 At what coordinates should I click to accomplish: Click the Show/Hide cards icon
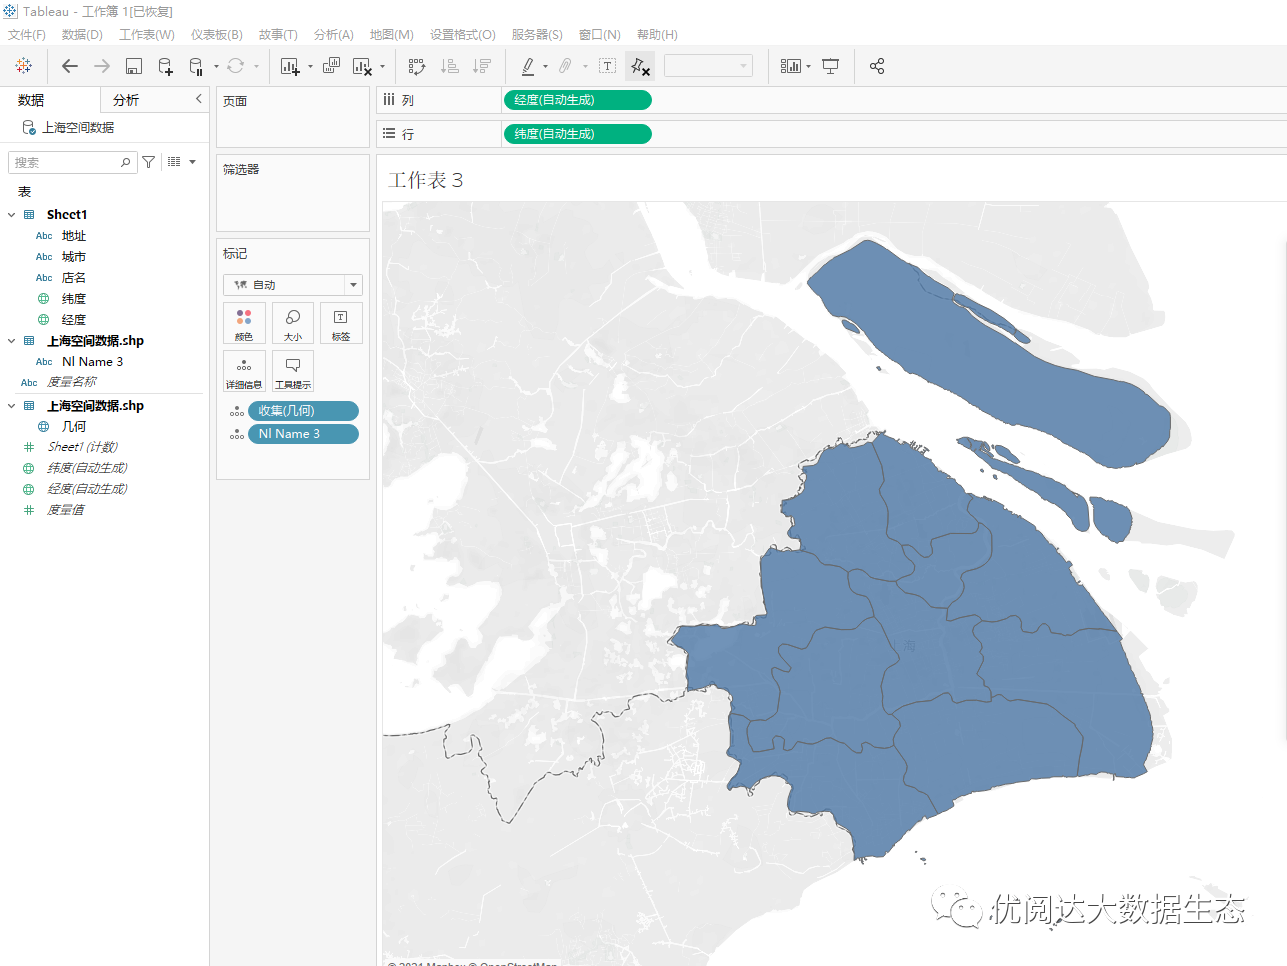[x=791, y=66]
